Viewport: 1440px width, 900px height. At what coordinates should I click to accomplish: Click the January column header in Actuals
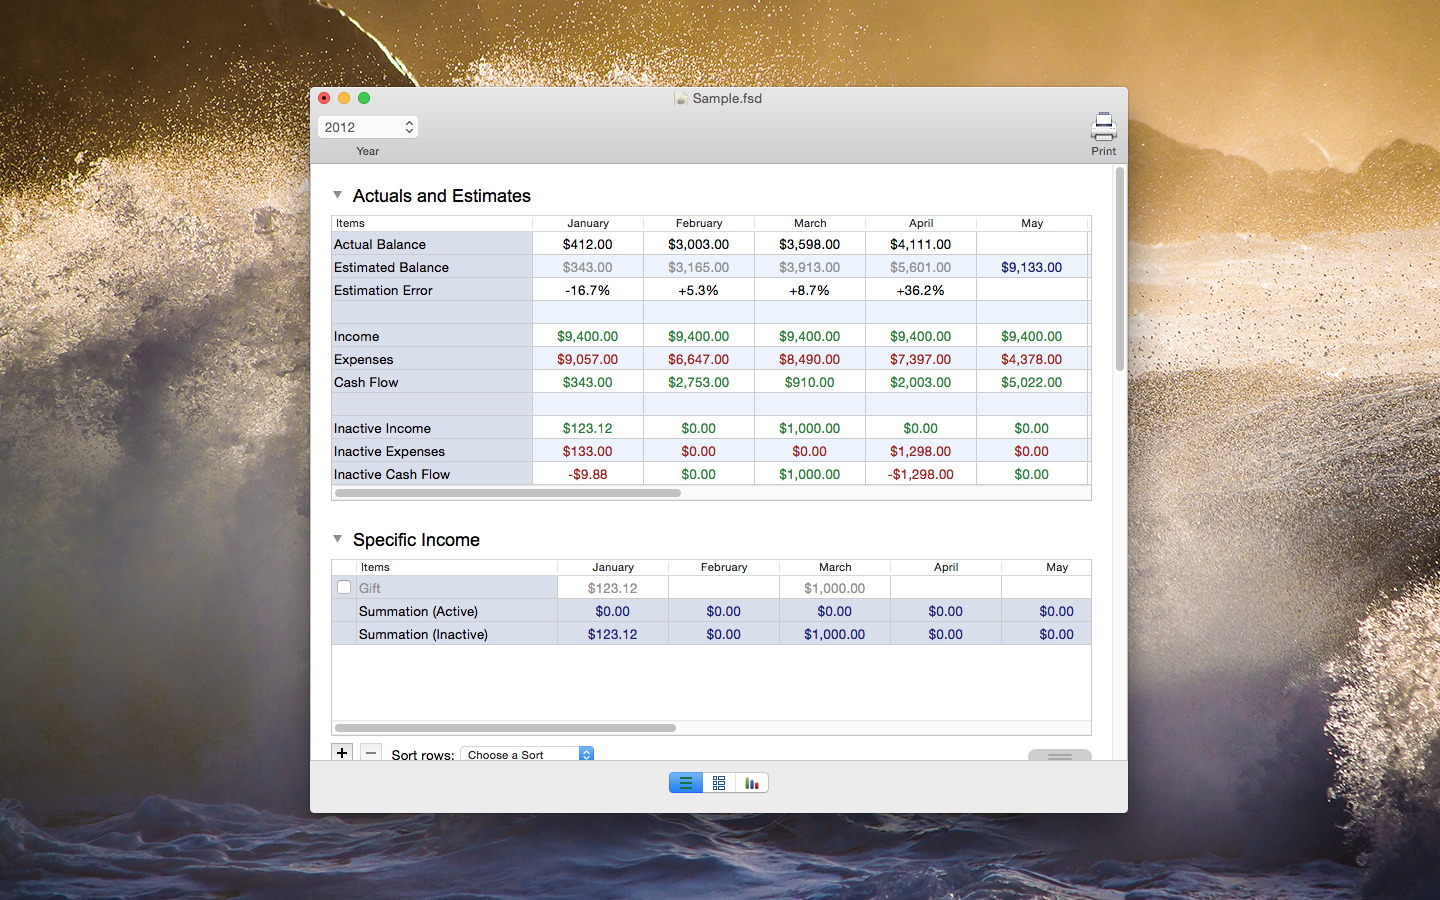pyautogui.click(x=588, y=223)
